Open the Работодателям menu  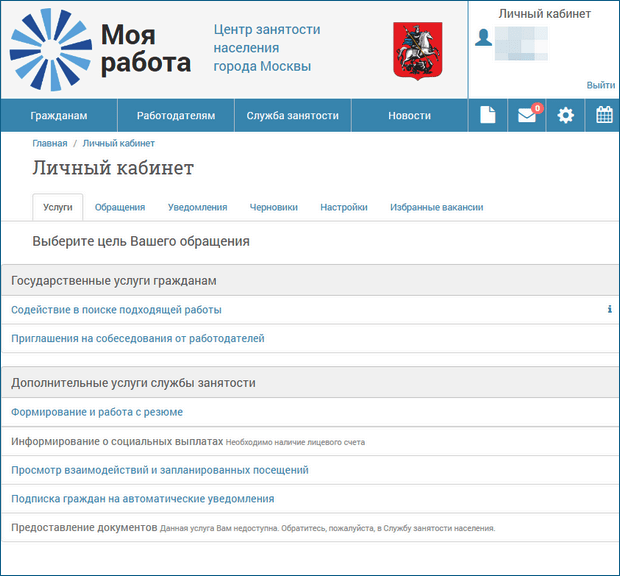pos(176,115)
